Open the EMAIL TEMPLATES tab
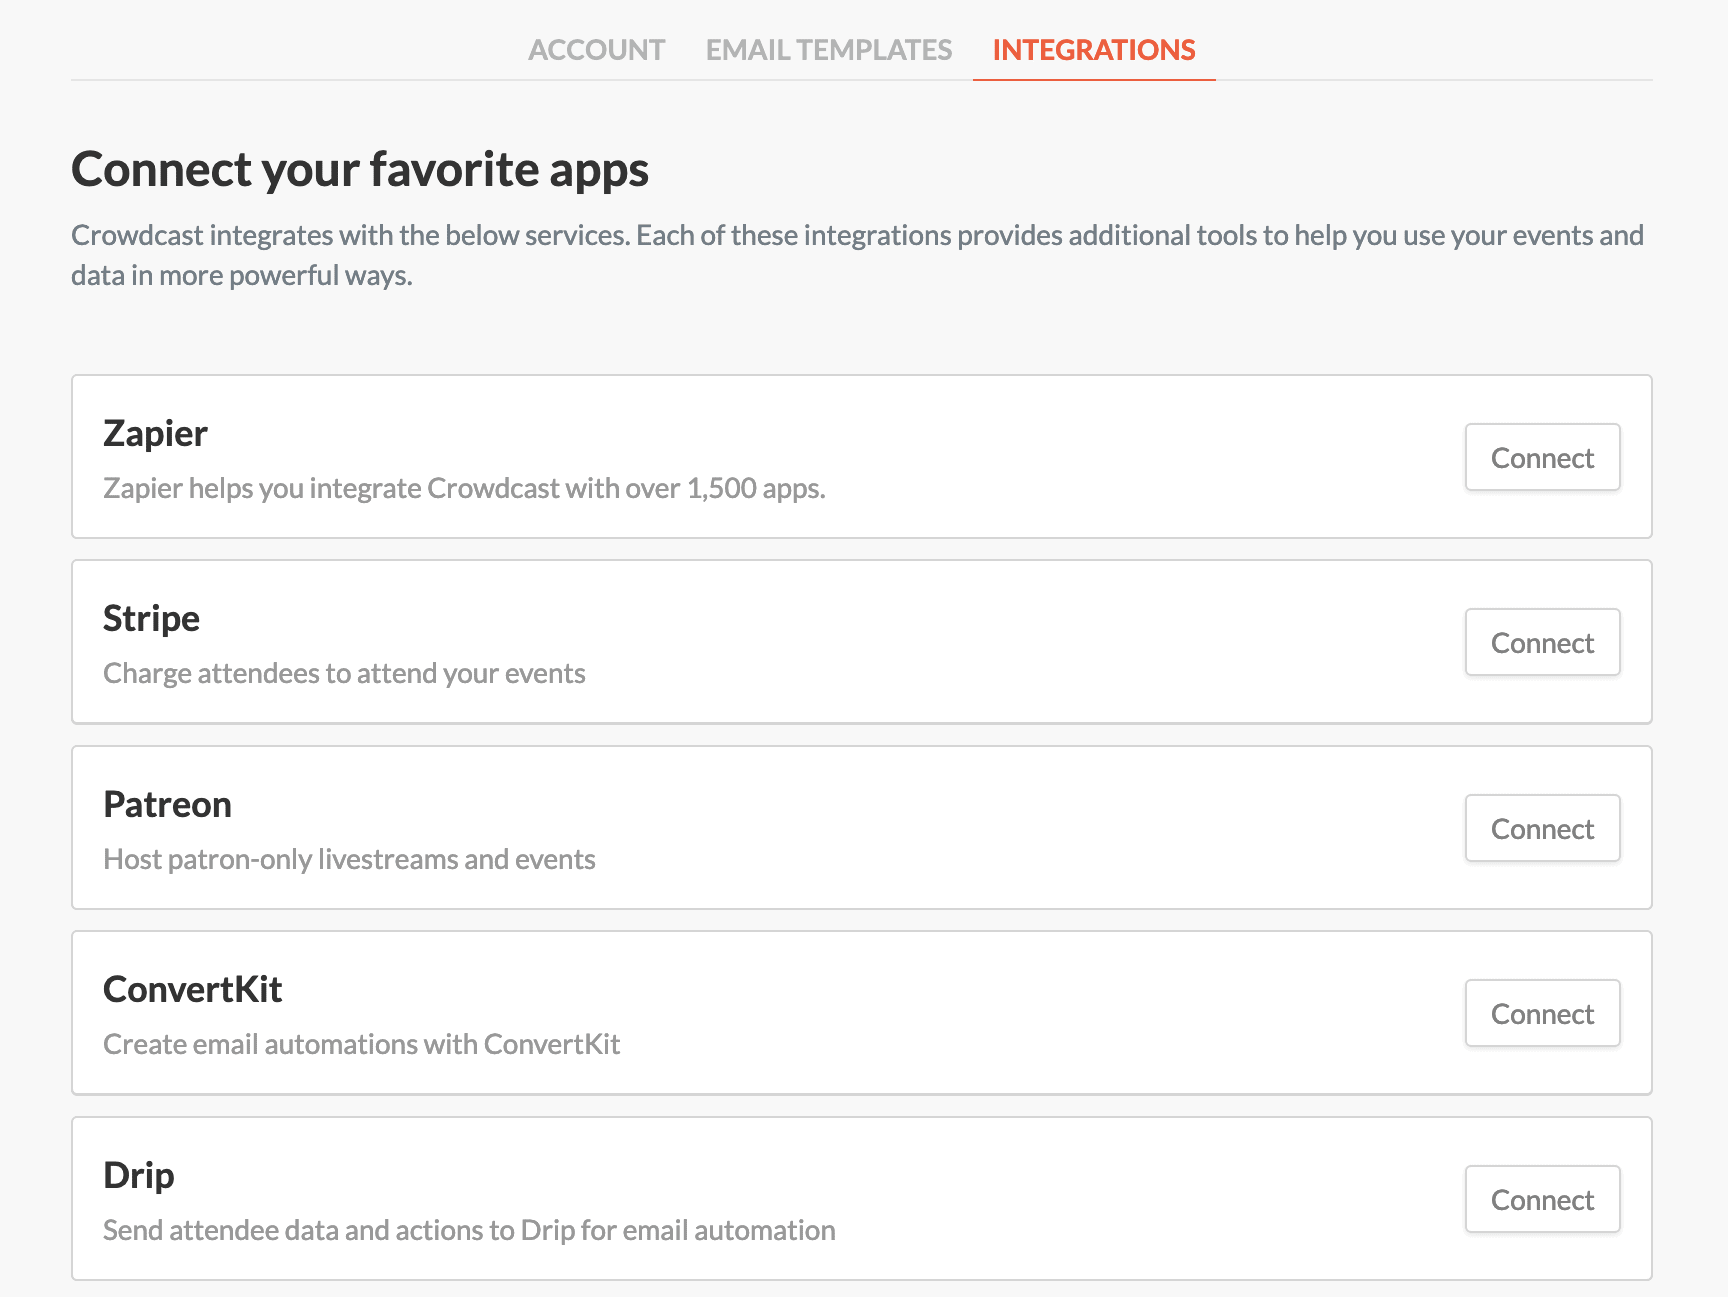 (x=828, y=49)
